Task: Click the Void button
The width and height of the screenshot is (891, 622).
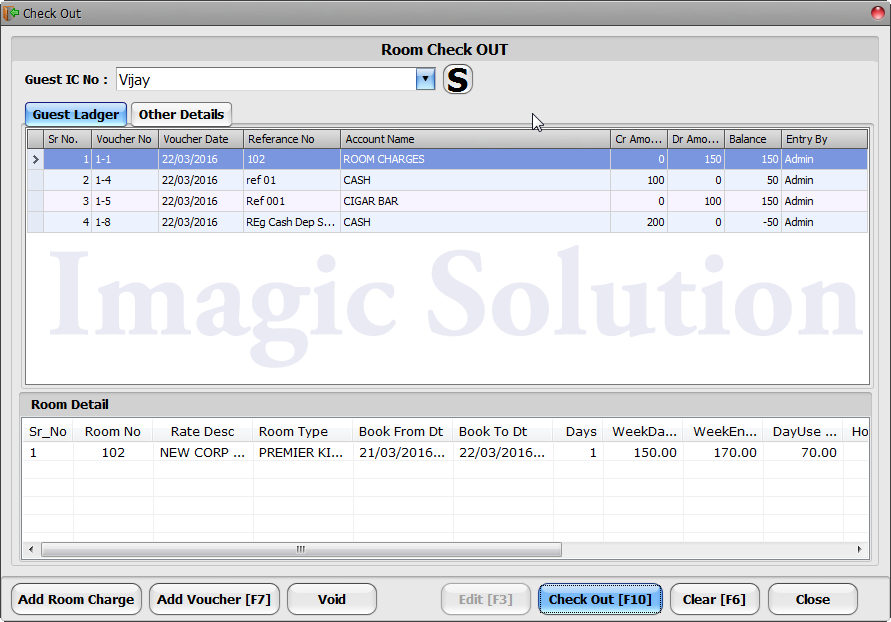Action: tap(332, 599)
